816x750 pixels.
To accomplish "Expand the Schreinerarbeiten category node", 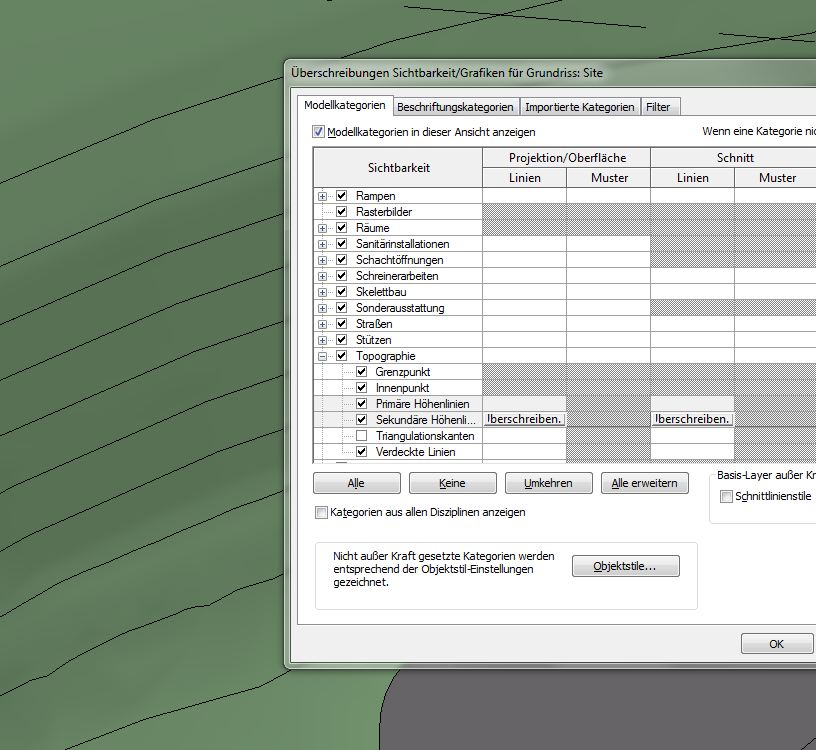I will (323, 276).
